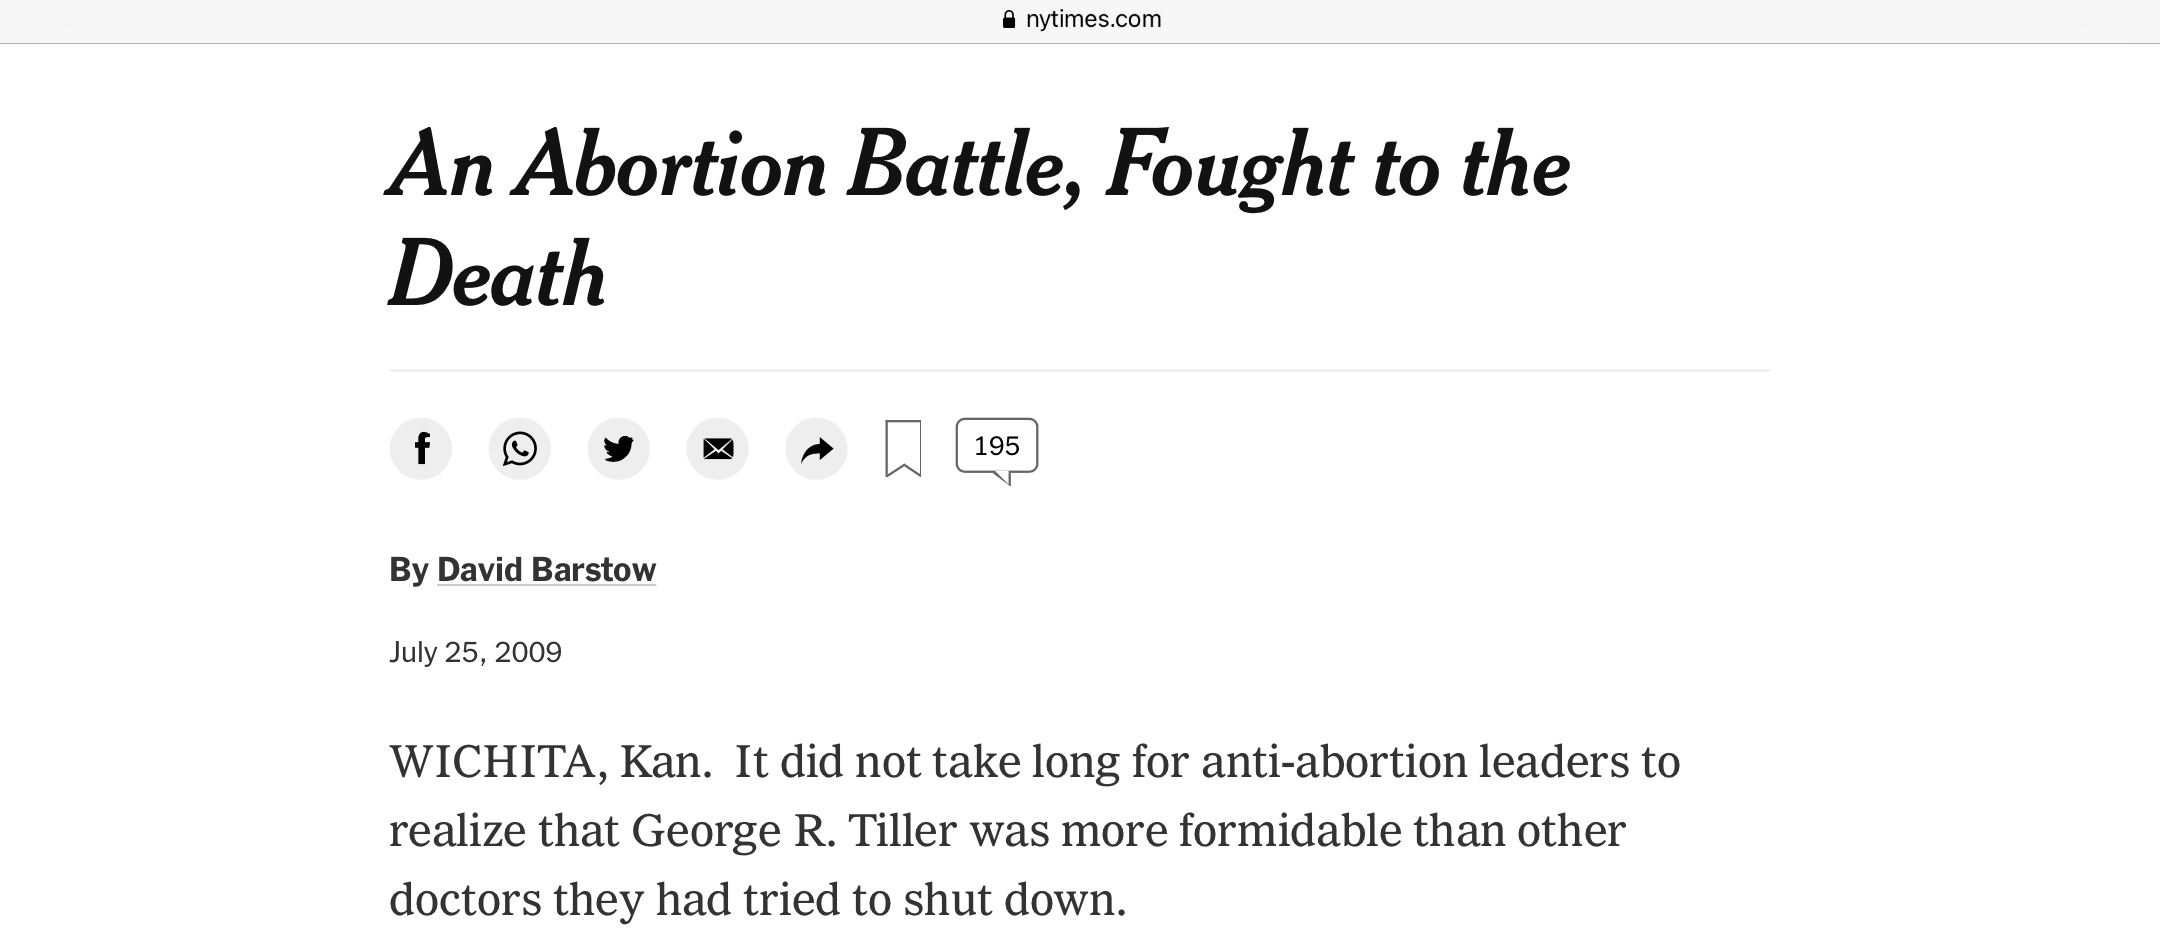Click the word "formidable" in the paragraph
Screen dimensions: 2160x946
tap(1290, 832)
